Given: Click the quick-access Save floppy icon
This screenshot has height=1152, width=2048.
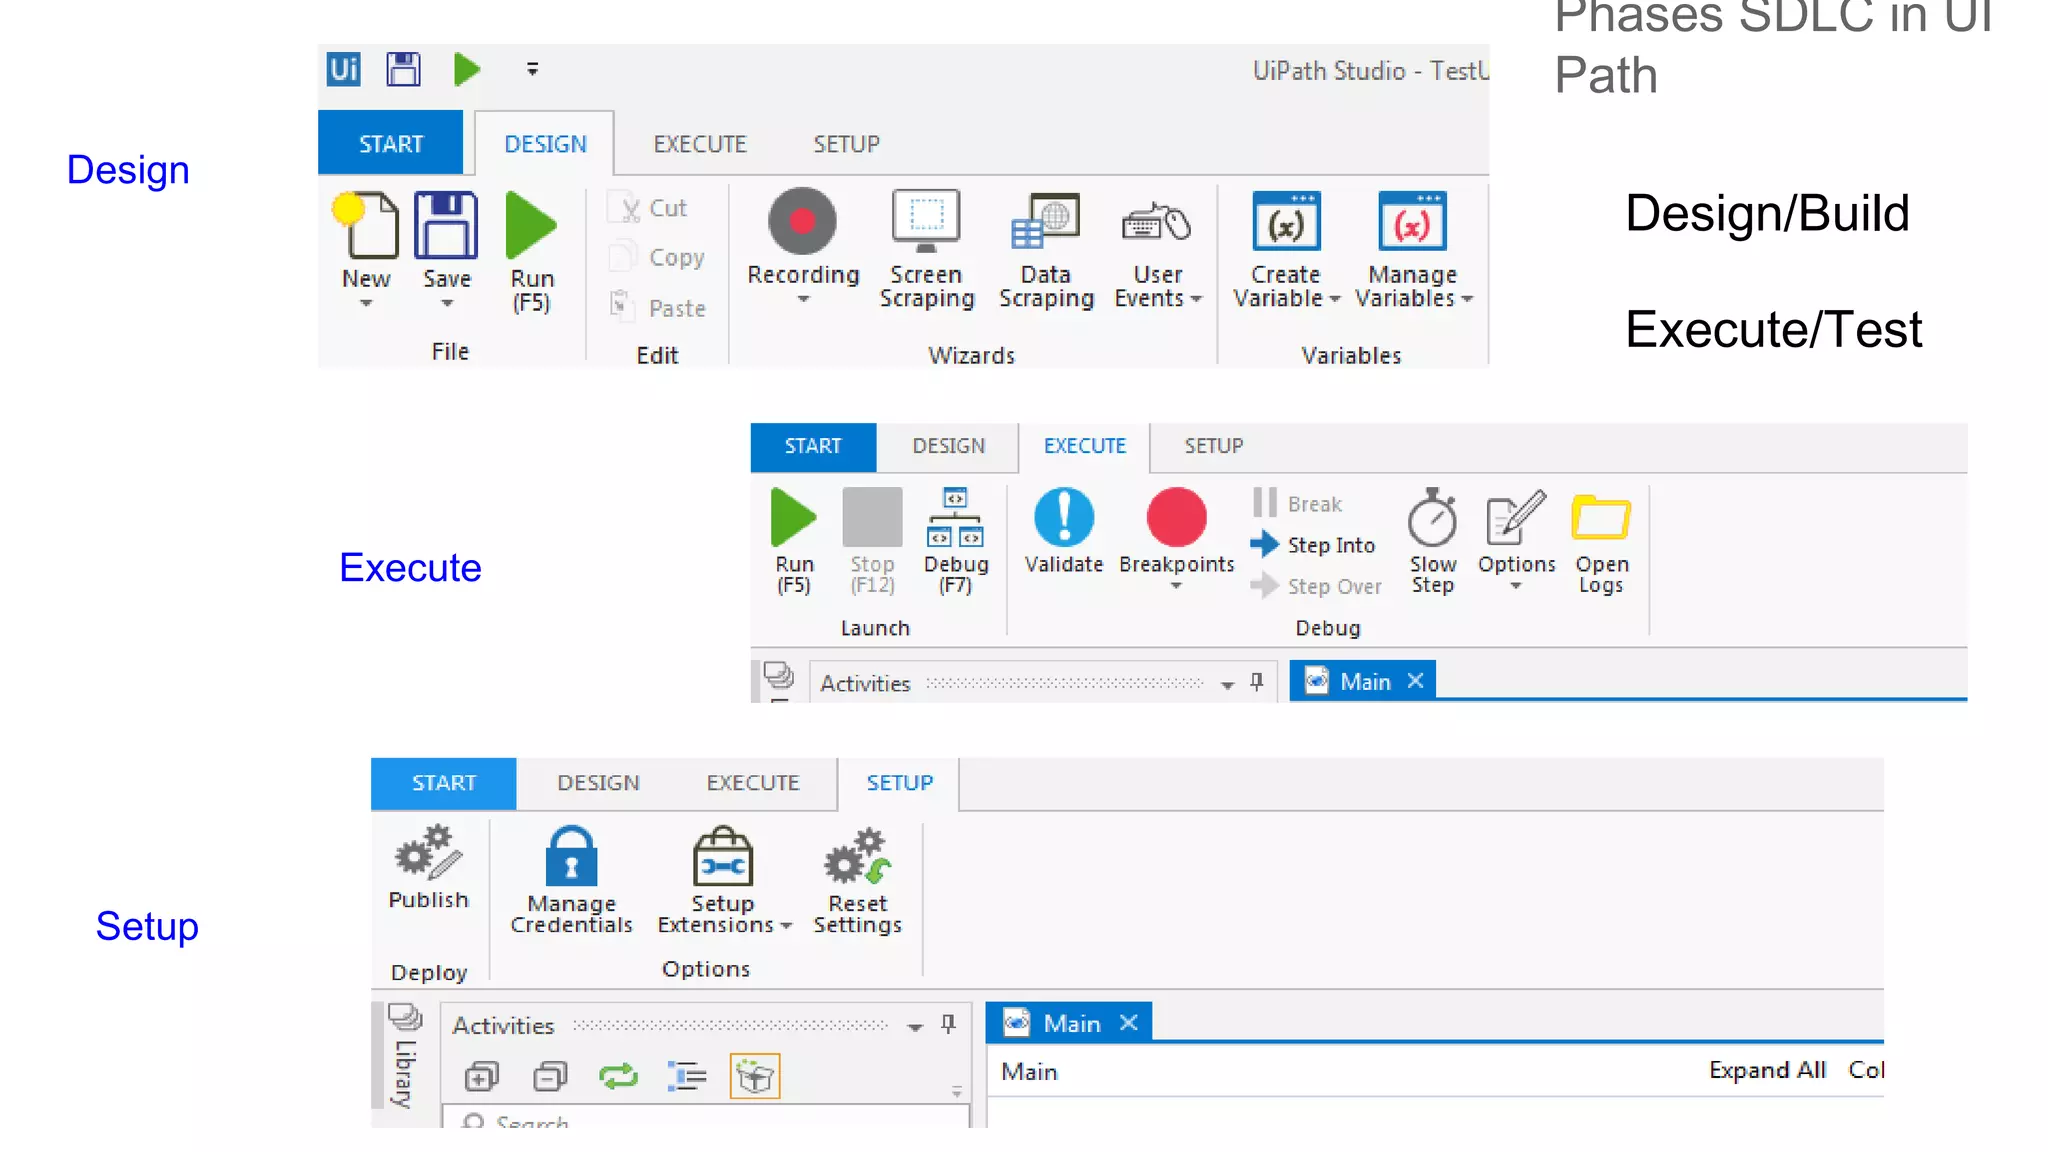Looking at the screenshot, I should click(x=404, y=69).
